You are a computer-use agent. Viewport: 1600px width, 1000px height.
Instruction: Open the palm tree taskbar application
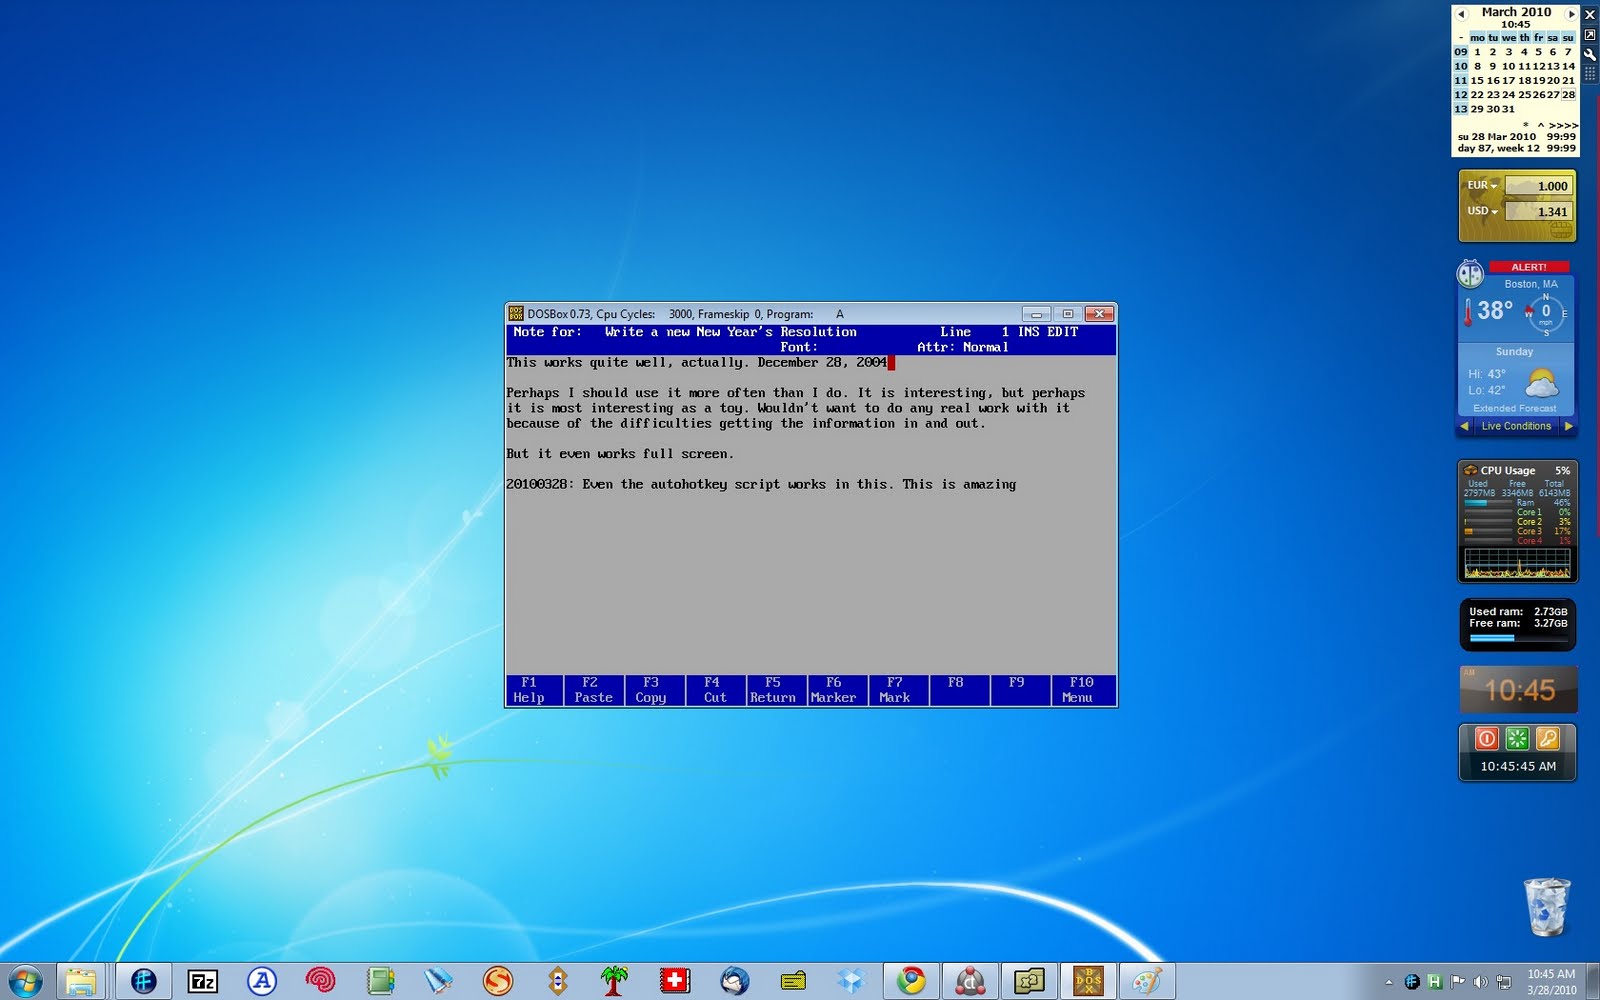[615, 981]
